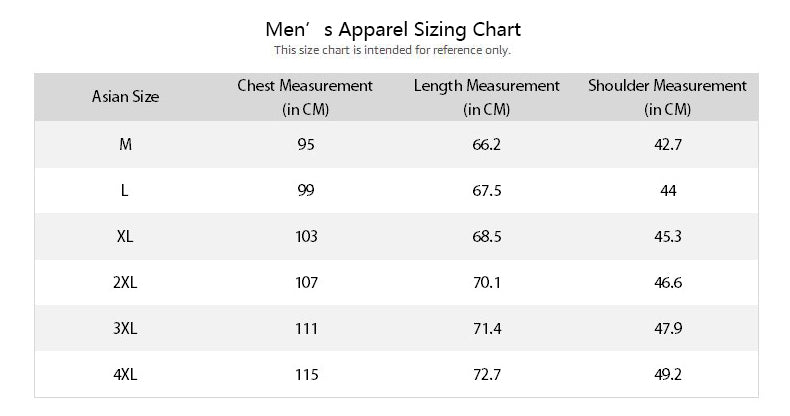Image resolution: width=790 pixels, height=416 pixels.
Task: Click chest value 95 for size M
Action: 306,145
